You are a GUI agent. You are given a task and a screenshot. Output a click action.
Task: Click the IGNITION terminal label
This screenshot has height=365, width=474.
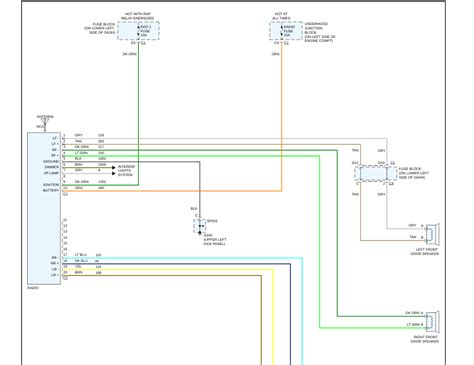point(51,185)
